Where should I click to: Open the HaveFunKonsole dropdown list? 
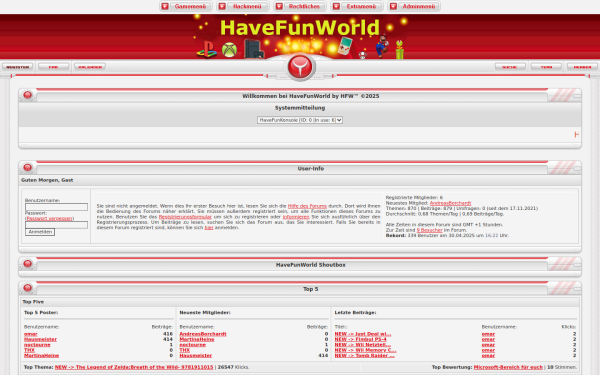pyautogui.click(x=300, y=120)
